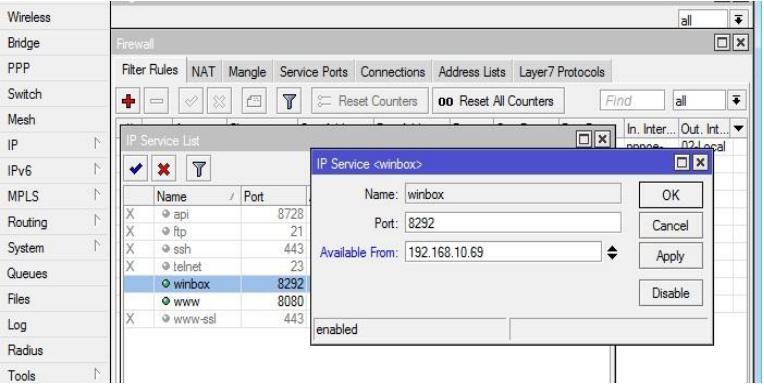Open the Firewall 'all' chain dropdown
Viewport: 764px width, 385px height.
(736, 101)
